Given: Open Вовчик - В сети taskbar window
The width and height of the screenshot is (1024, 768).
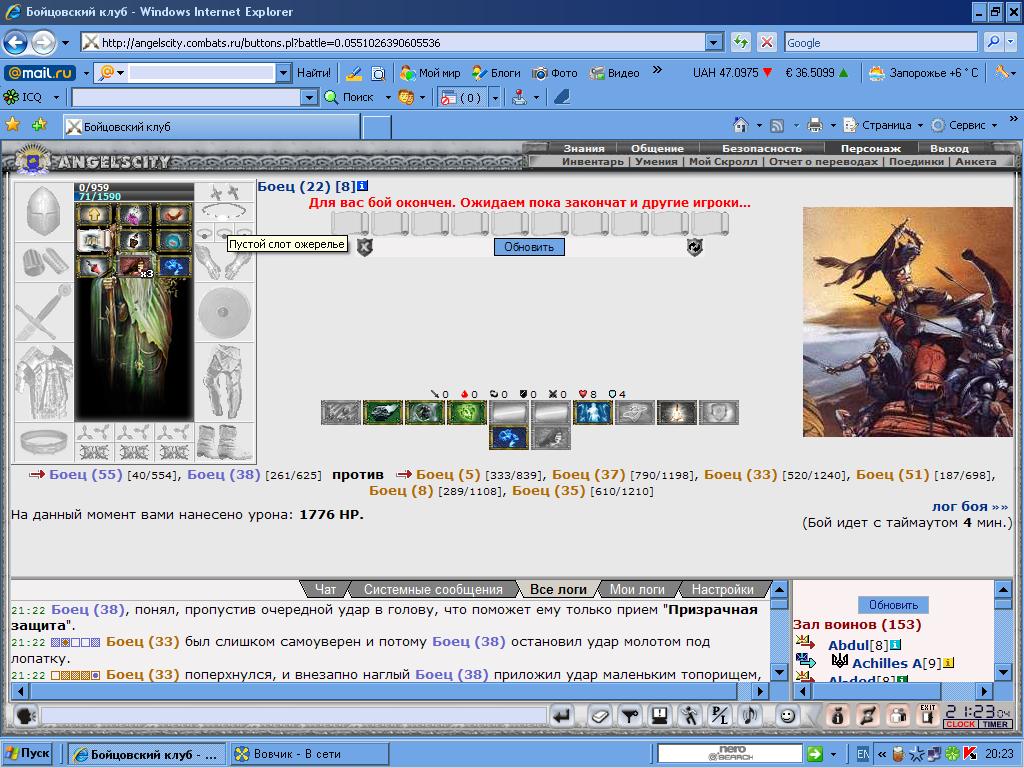Looking at the screenshot, I should 310,754.
